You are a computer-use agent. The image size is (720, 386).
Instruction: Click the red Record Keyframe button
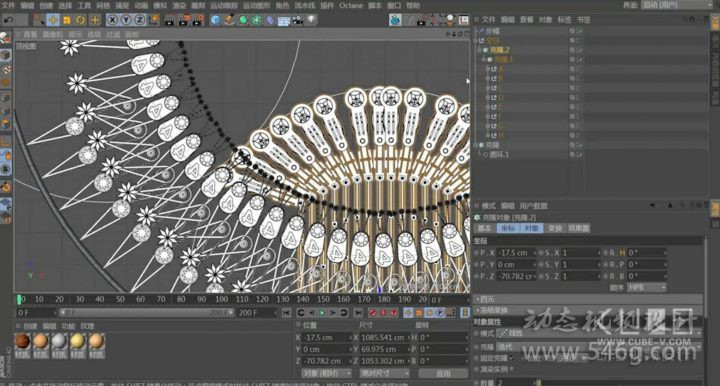[373, 313]
